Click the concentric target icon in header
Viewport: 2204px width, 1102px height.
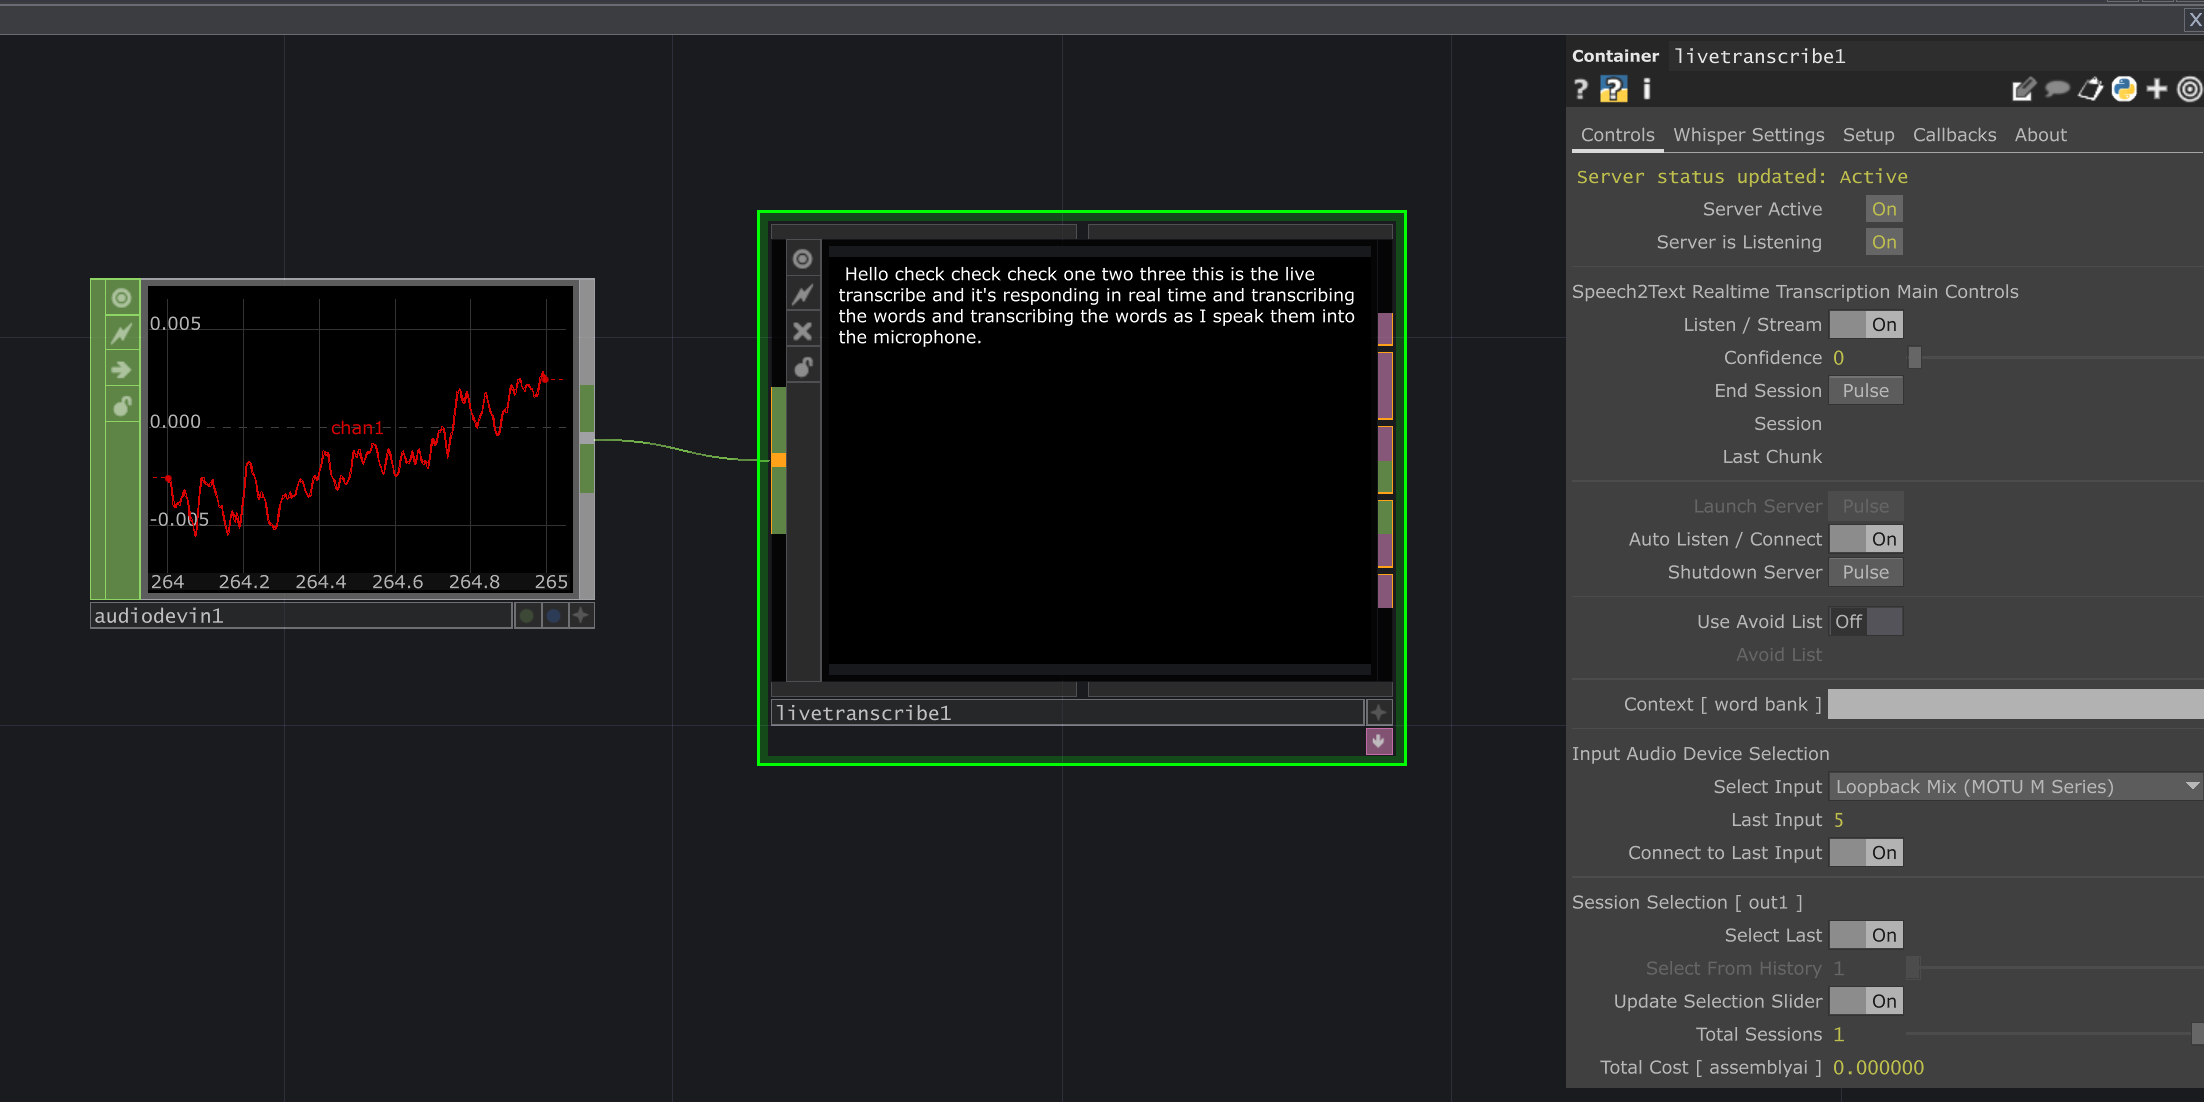(x=2189, y=90)
